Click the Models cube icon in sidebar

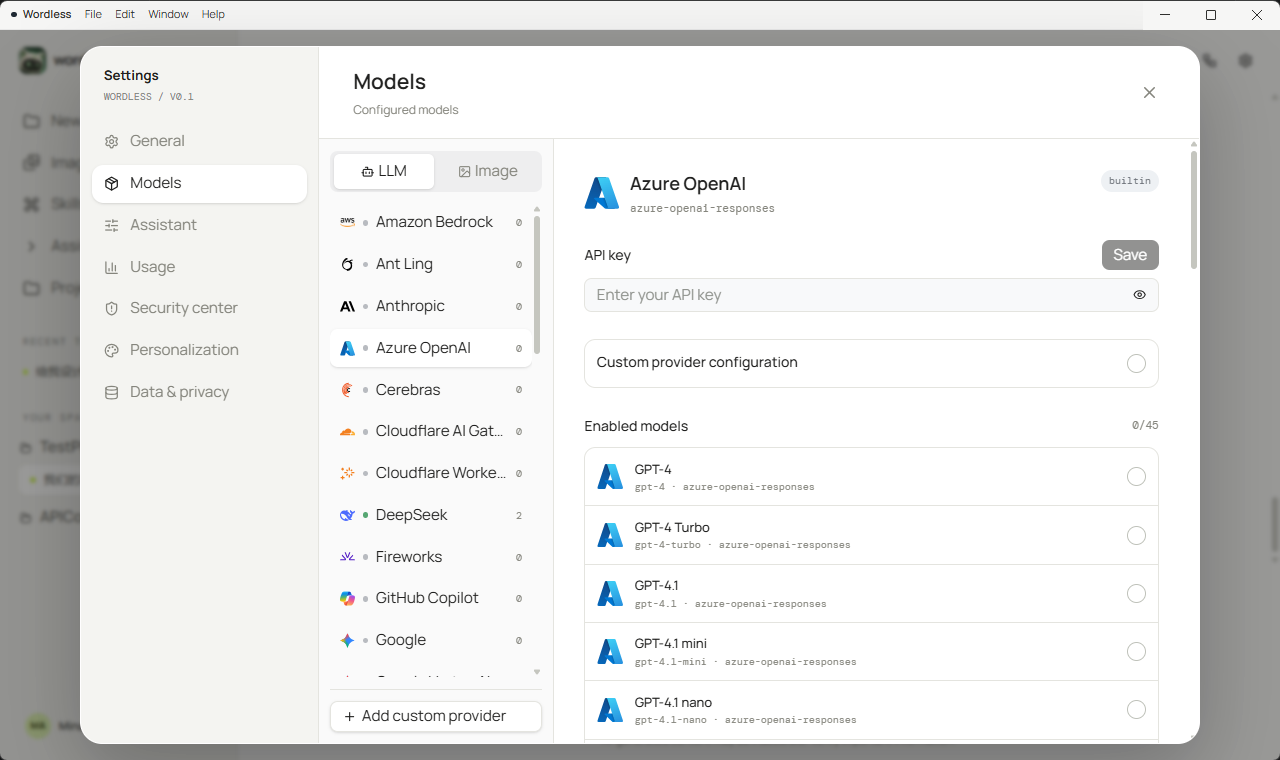tap(112, 184)
